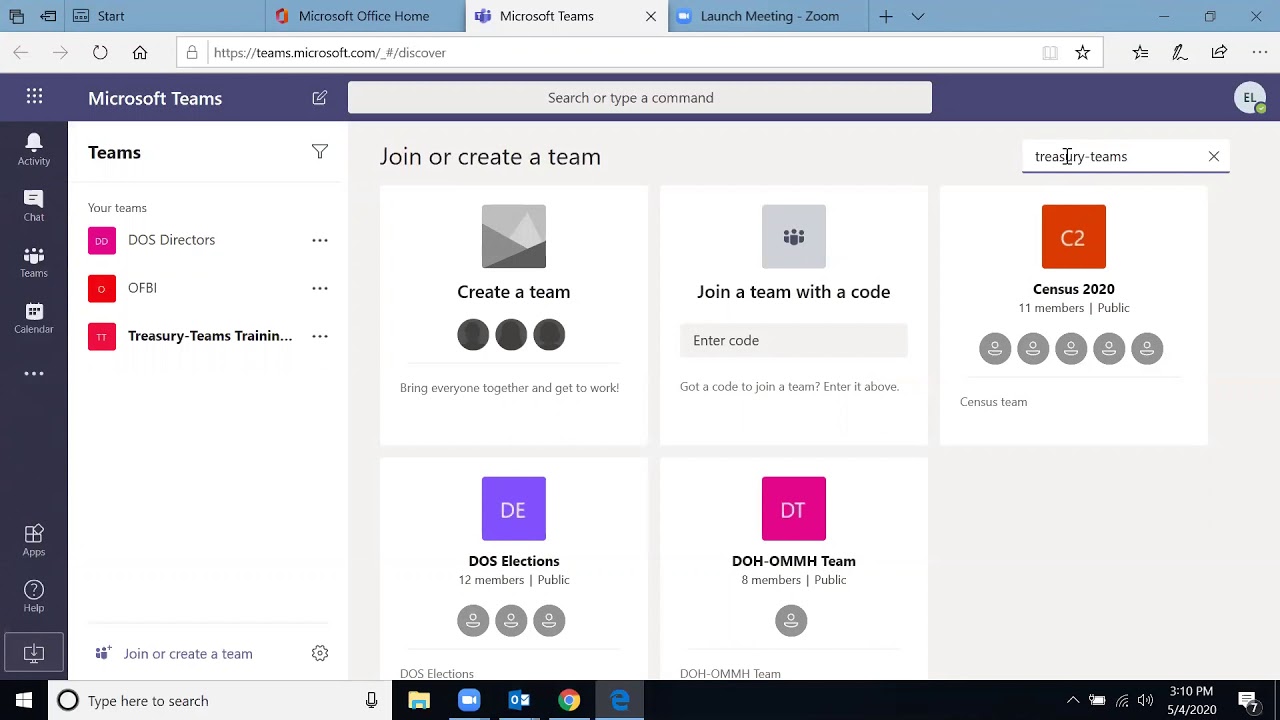This screenshot has width=1280, height=720.
Task: Open the Windows Start menu
Action: (24, 701)
